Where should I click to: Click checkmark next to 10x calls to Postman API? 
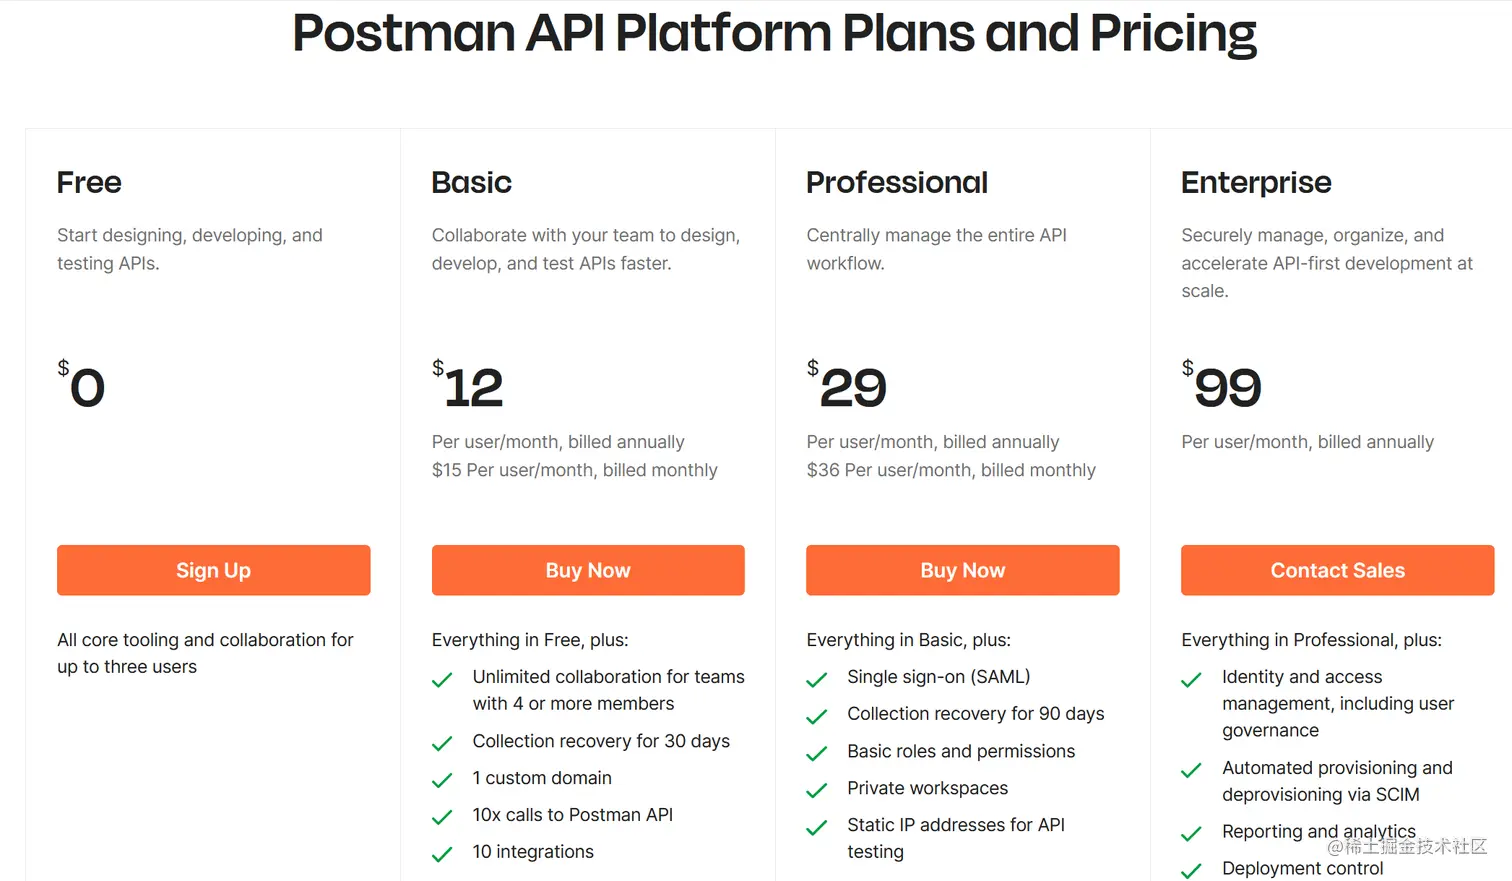tap(442, 818)
